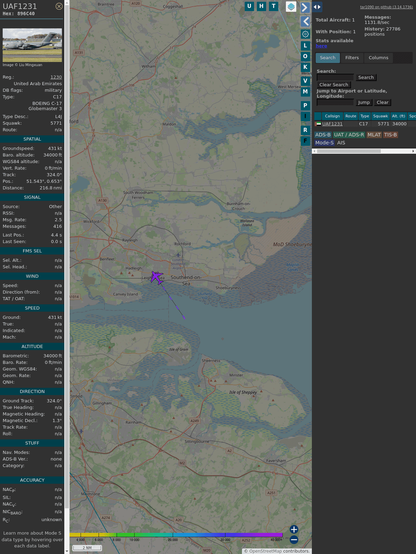Click the left-pointing chevron map button

pyautogui.click(x=305, y=21)
